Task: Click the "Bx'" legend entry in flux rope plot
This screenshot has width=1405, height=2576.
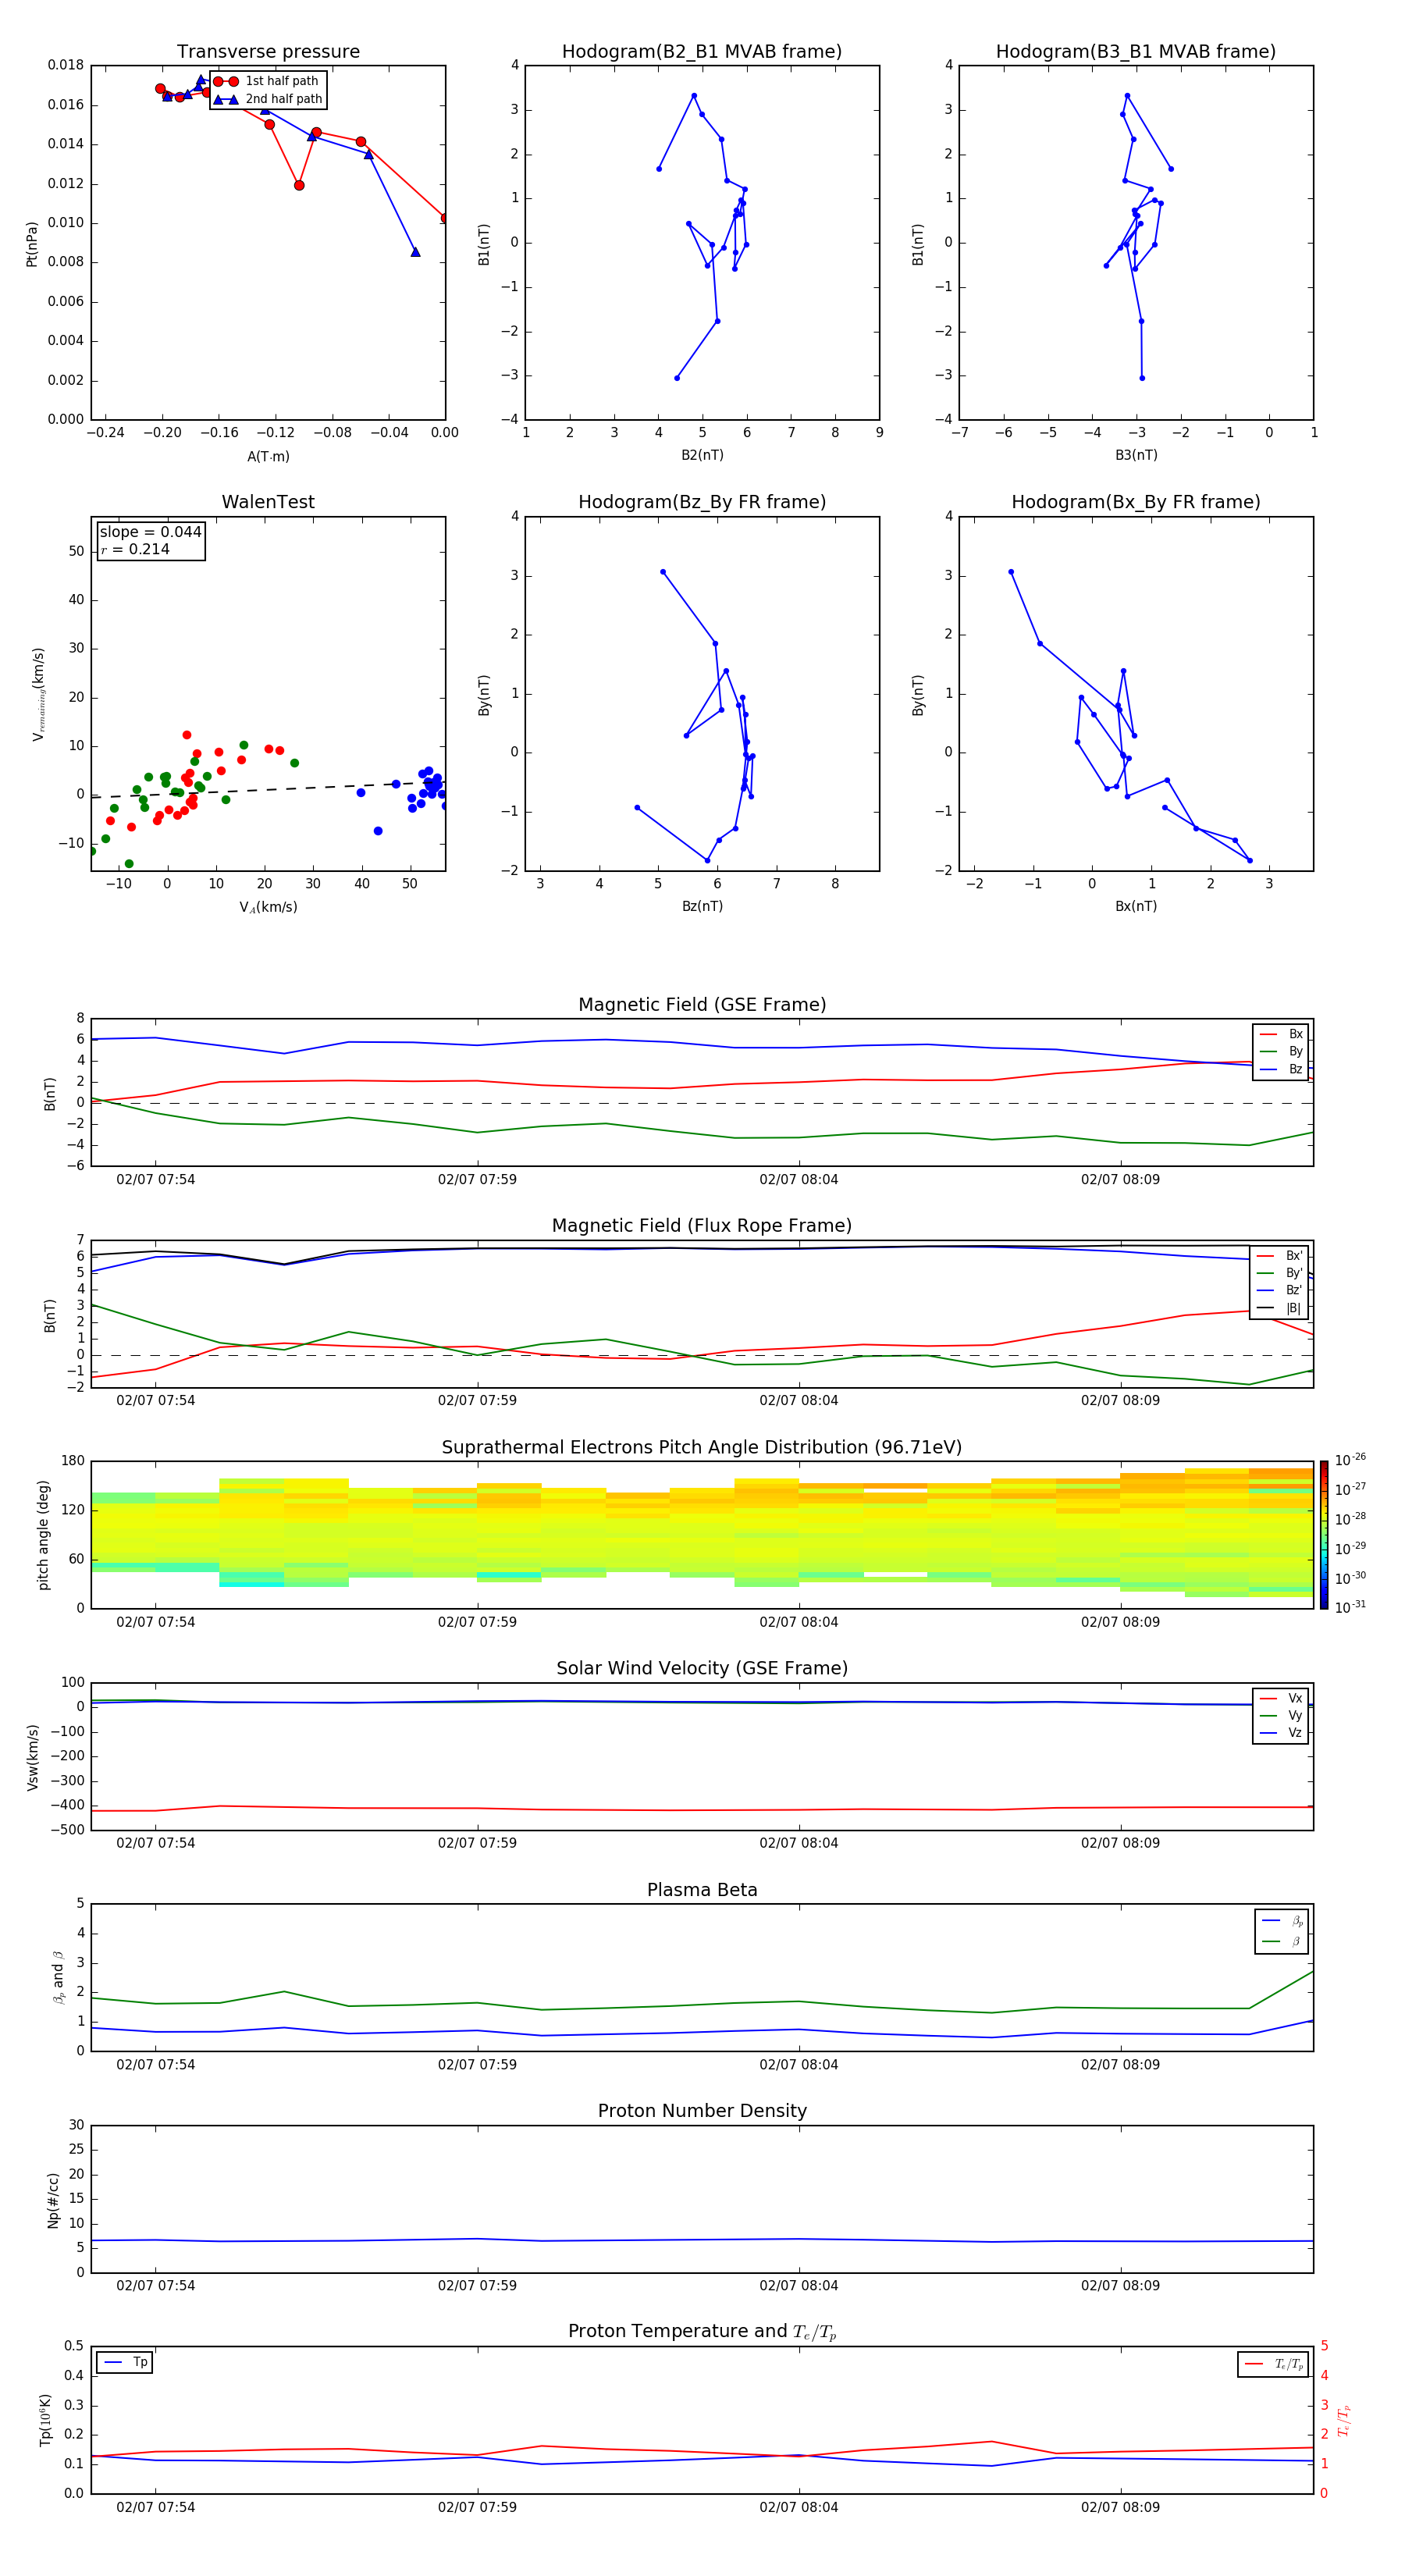Action: 1279,1256
